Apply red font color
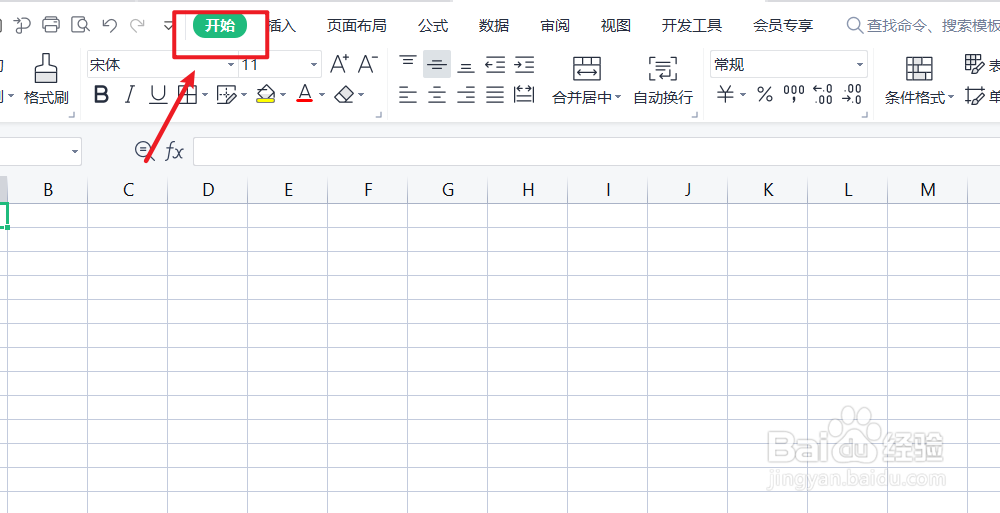Image resolution: width=1000 pixels, height=513 pixels. pyautogui.click(x=305, y=94)
